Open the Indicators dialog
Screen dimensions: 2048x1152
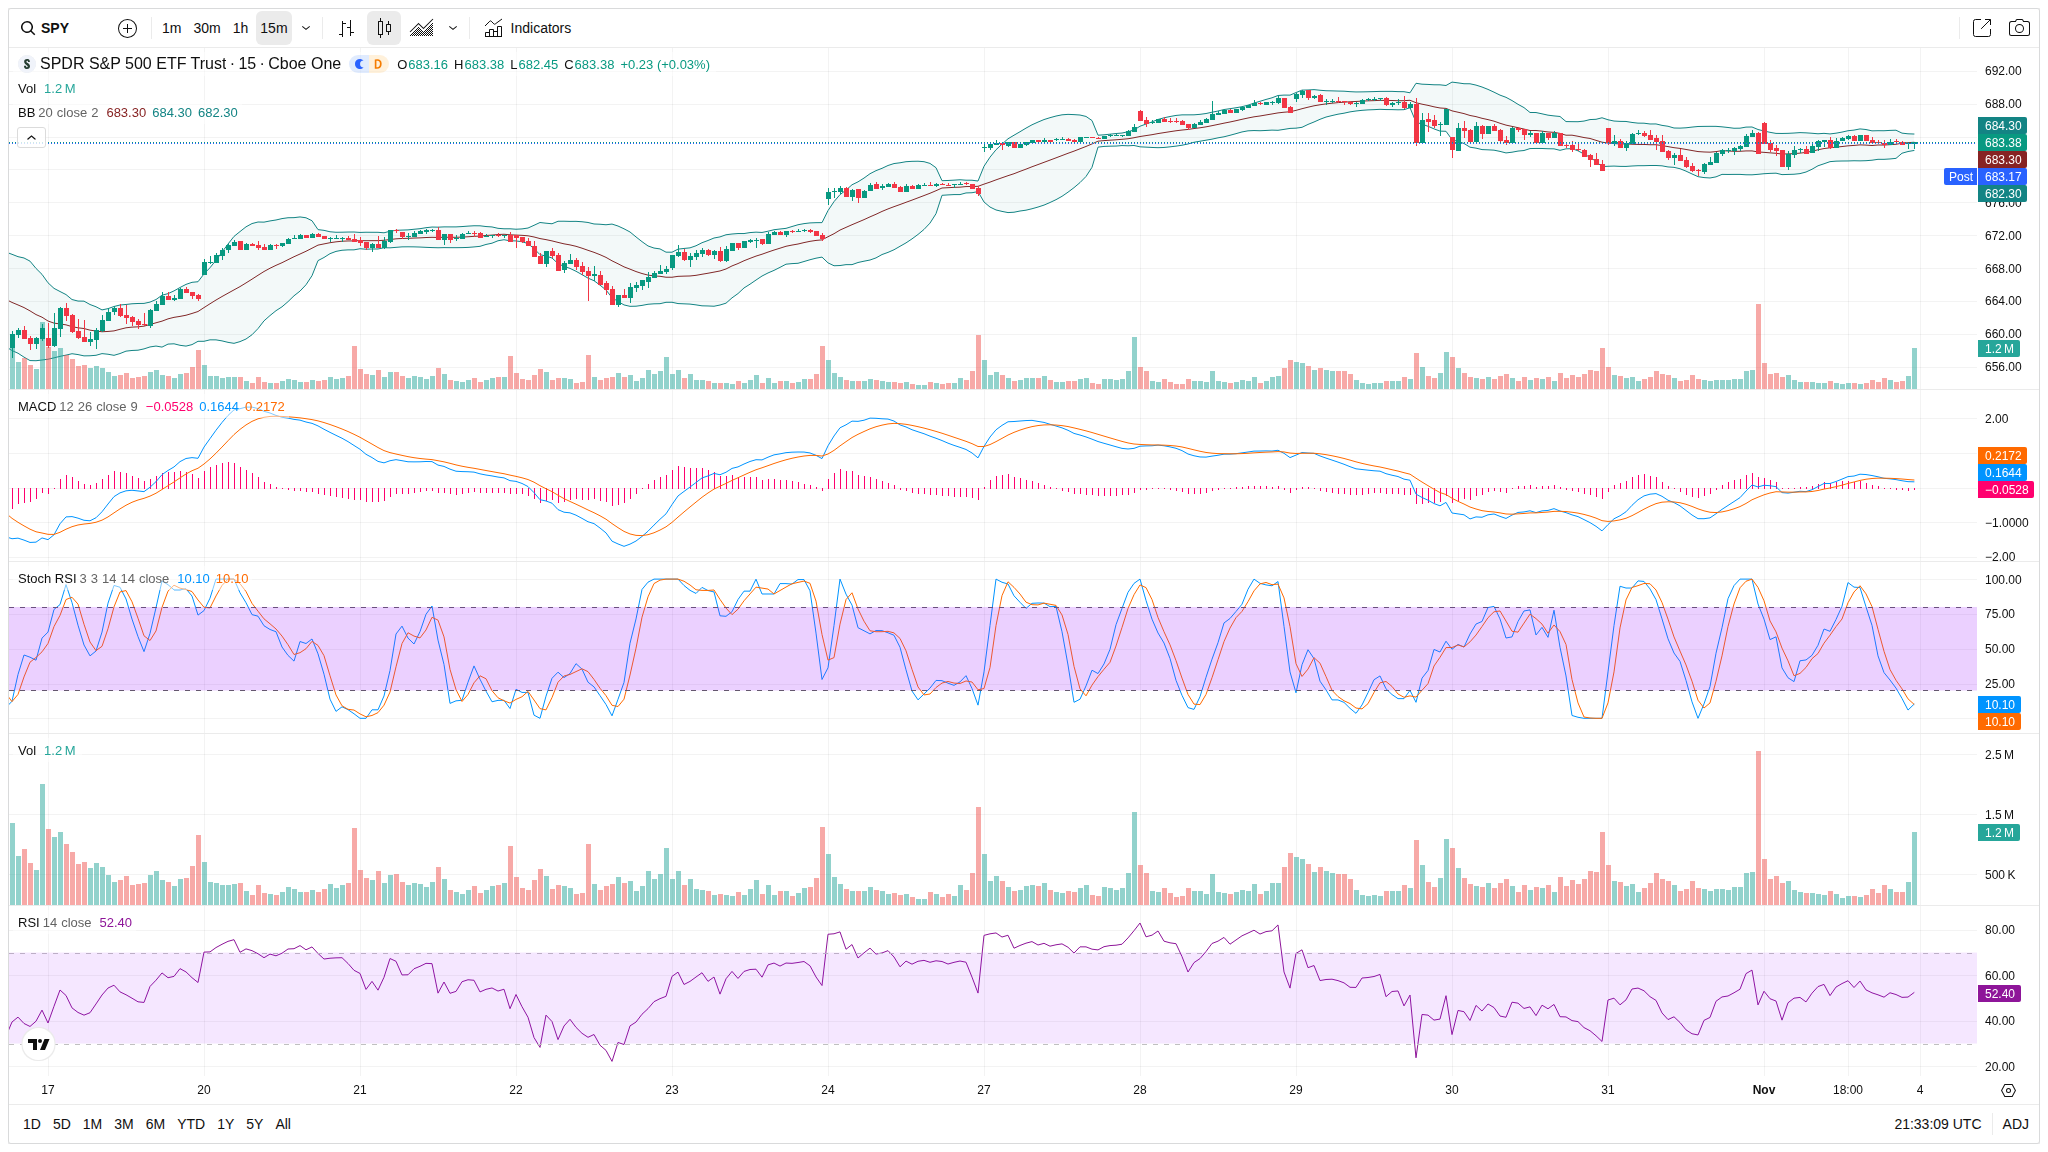(528, 28)
